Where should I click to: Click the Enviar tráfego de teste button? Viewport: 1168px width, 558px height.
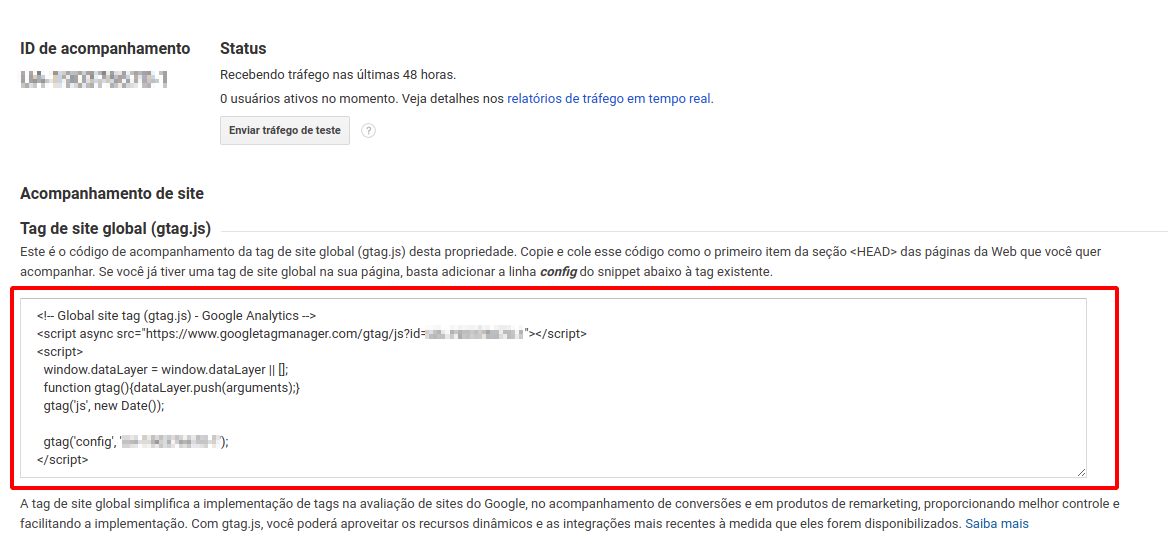[x=285, y=130]
